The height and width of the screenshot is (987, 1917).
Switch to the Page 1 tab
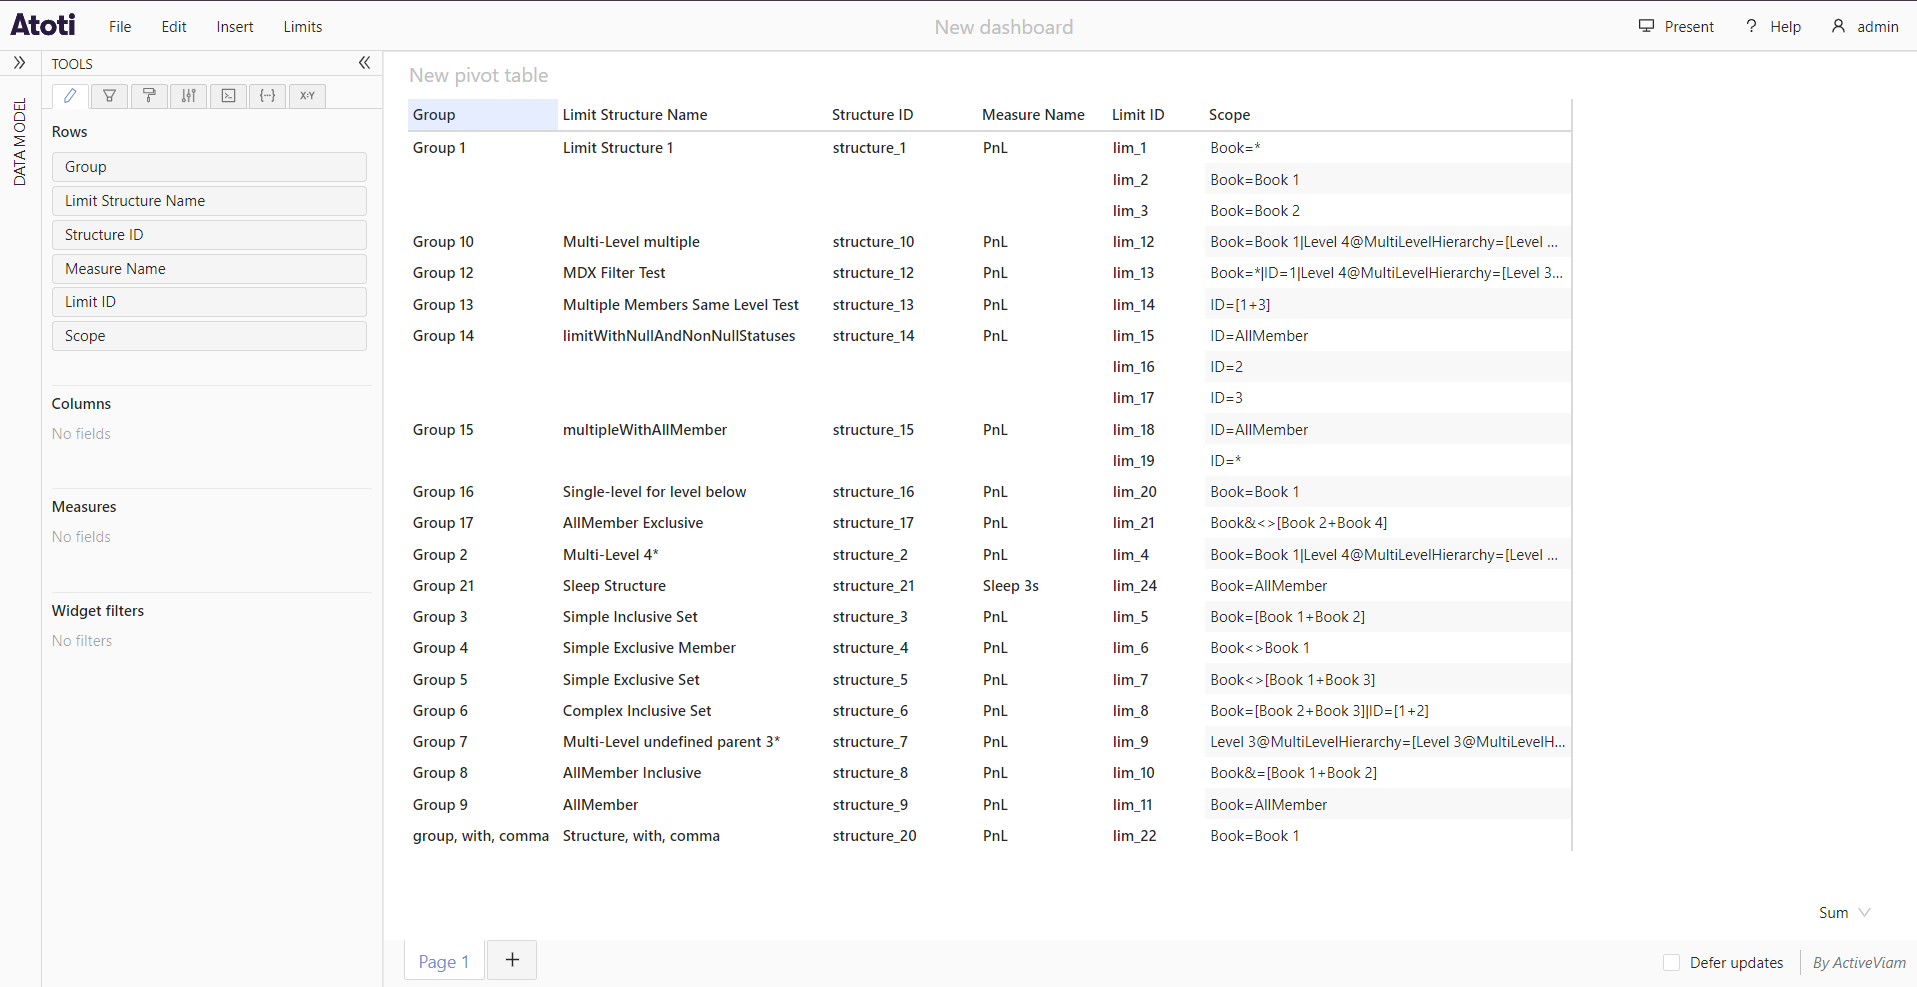point(443,961)
